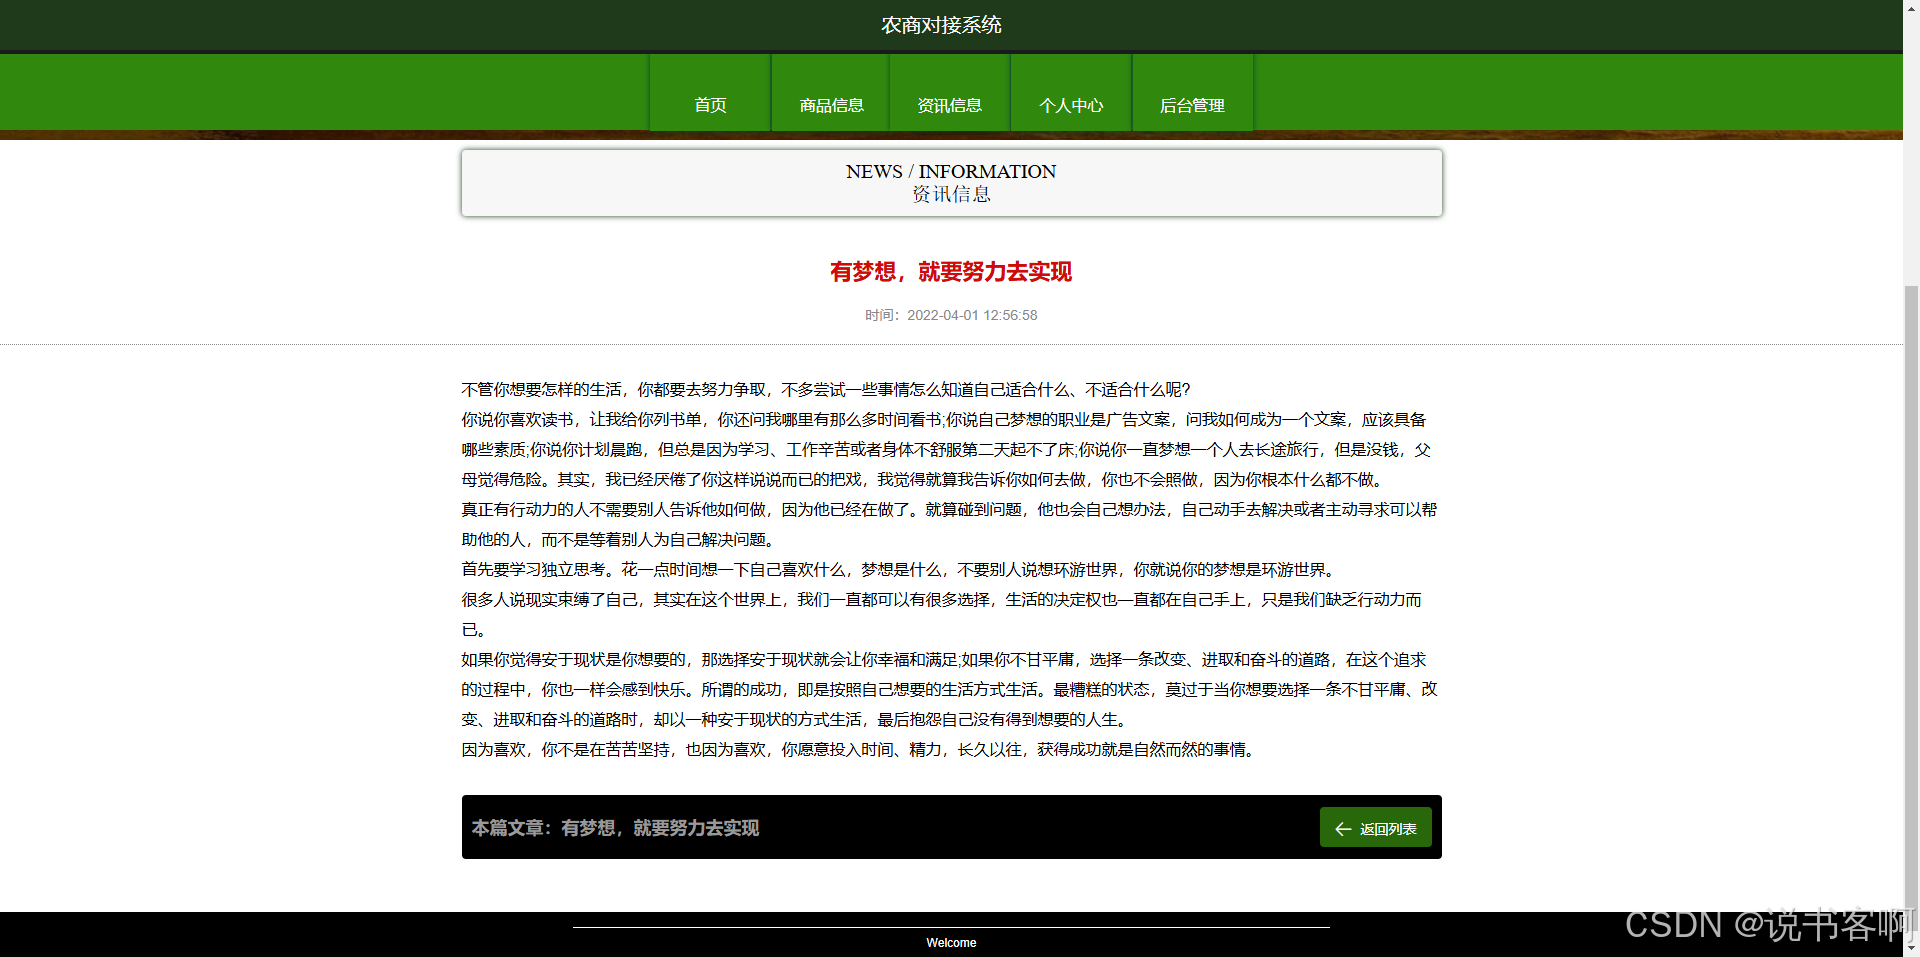Click the red article title 有梦想，就要努力去实现

(951, 272)
